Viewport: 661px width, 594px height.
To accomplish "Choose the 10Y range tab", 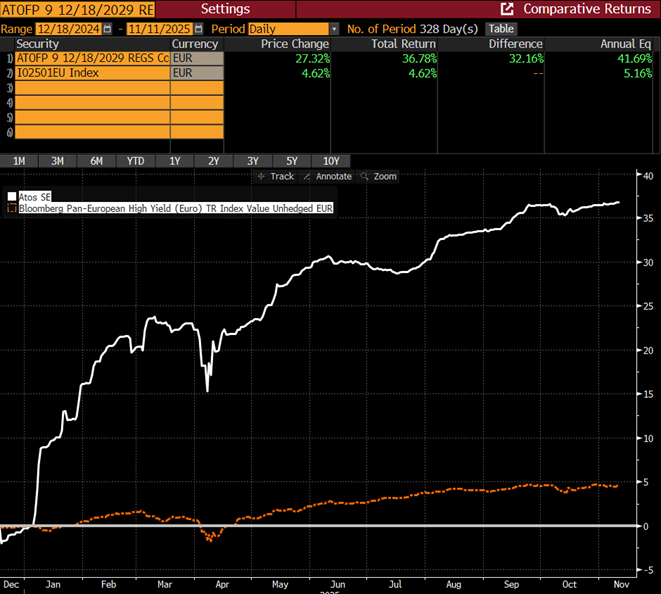I will click(x=330, y=161).
